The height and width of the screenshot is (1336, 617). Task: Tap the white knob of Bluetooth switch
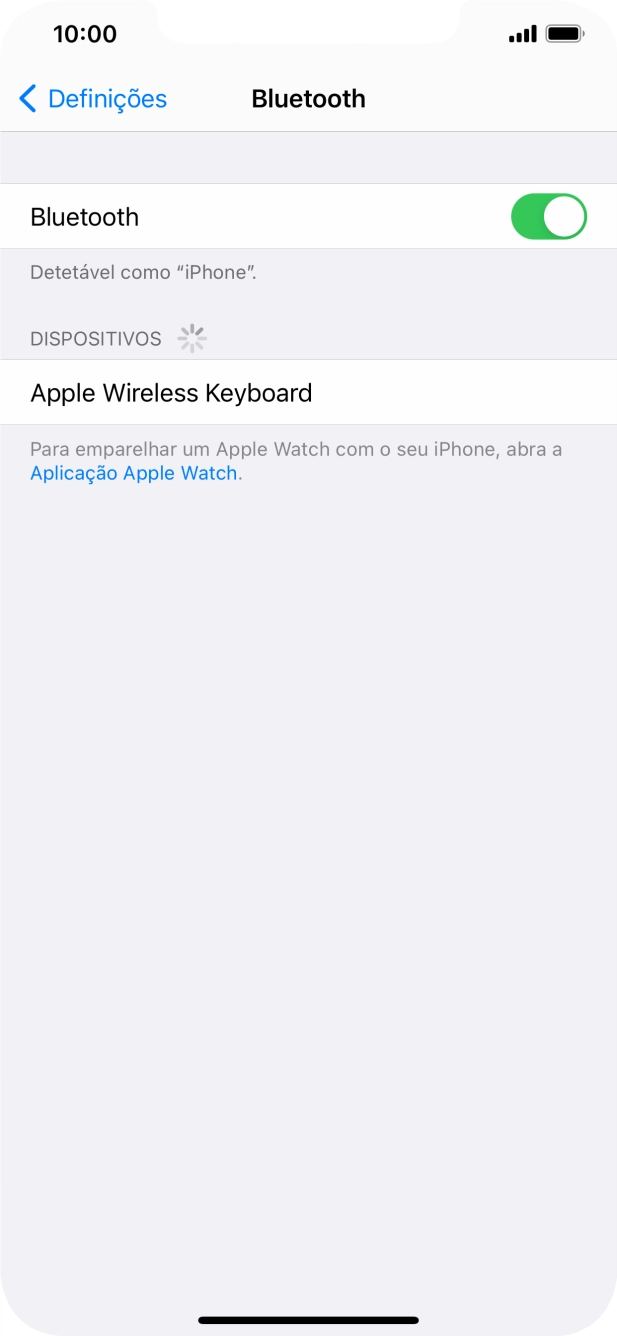[564, 217]
